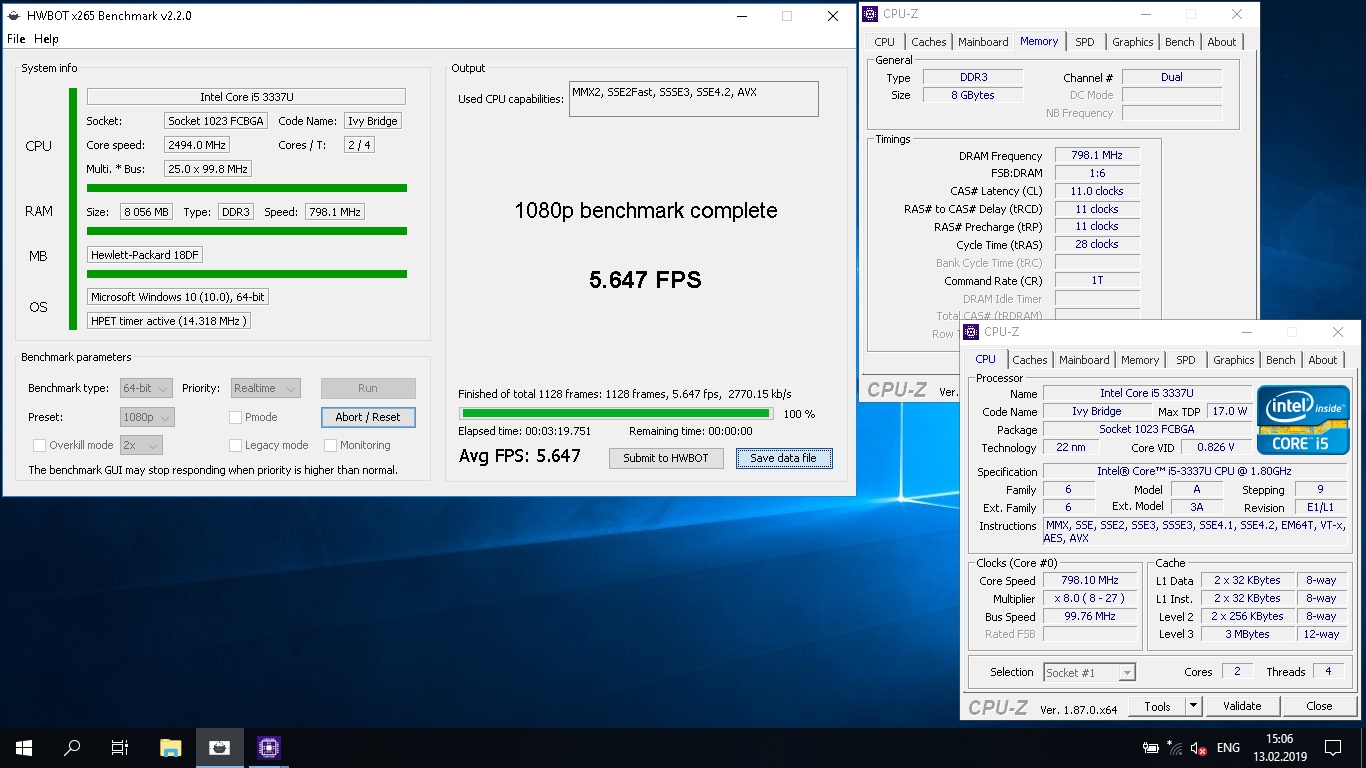Click the Validate button
Image resolution: width=1366 pixels, height=768 pixels.
pyautogui.click(x=1242, y=706)
